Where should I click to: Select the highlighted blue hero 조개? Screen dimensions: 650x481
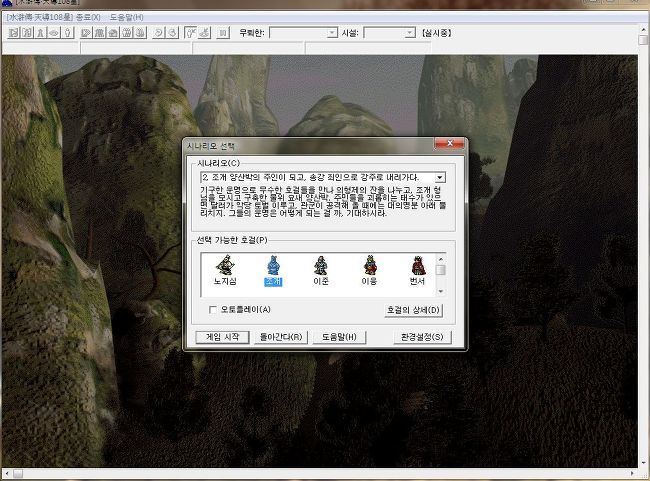click(273, 271)
